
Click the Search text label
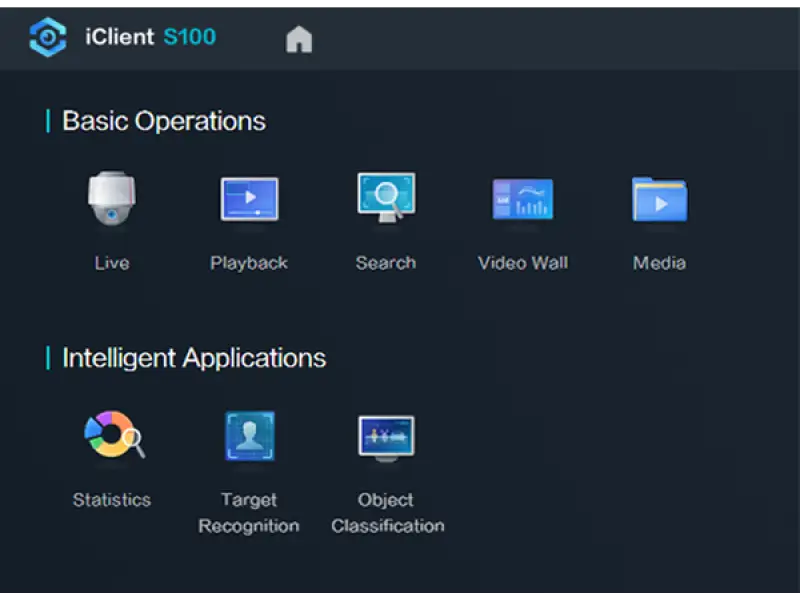386,263
